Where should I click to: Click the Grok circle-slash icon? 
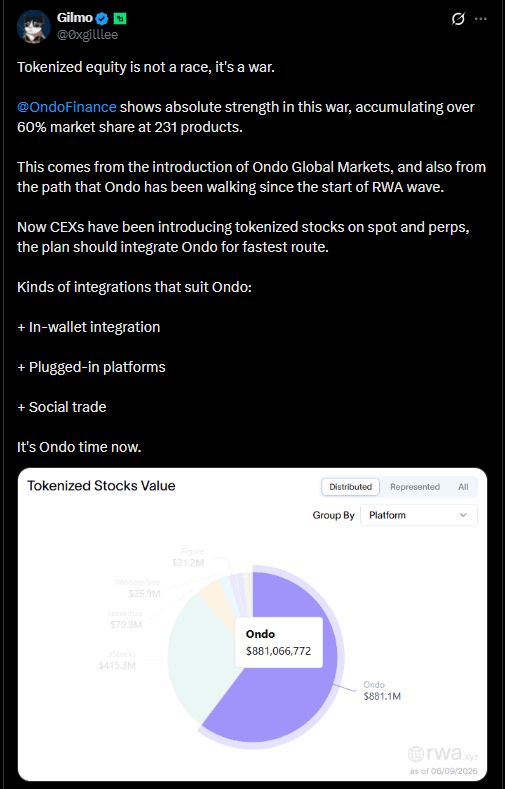(458, 19)
